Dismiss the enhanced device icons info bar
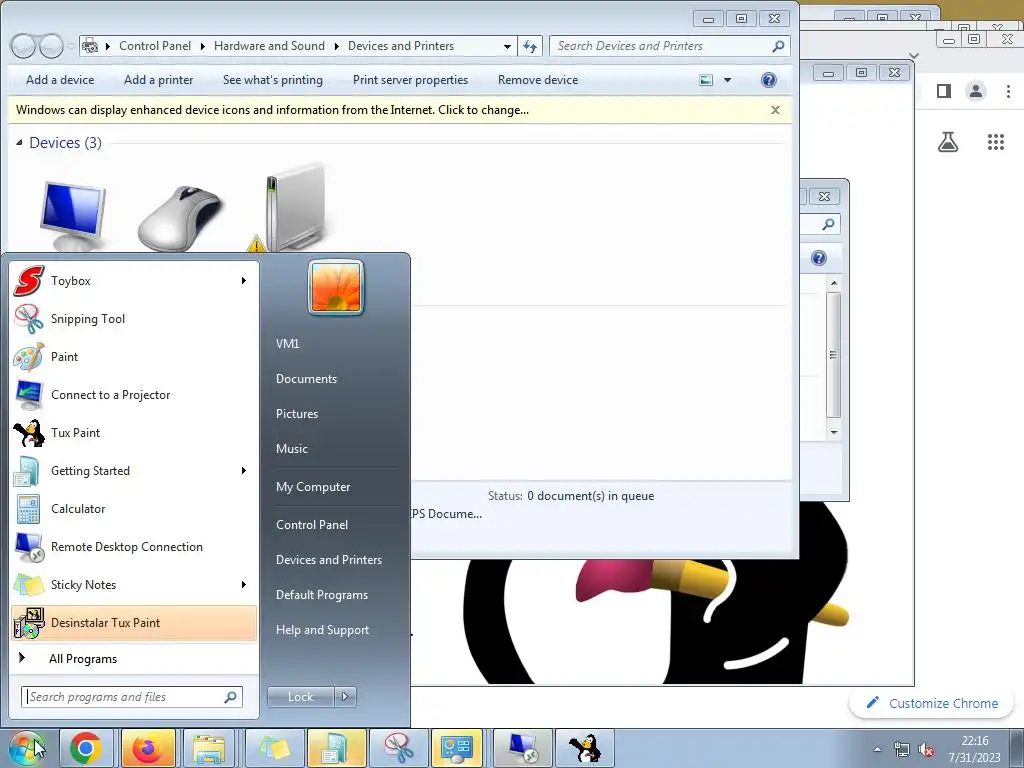This screenshot has height=768, width=1024. click(775, 110)
